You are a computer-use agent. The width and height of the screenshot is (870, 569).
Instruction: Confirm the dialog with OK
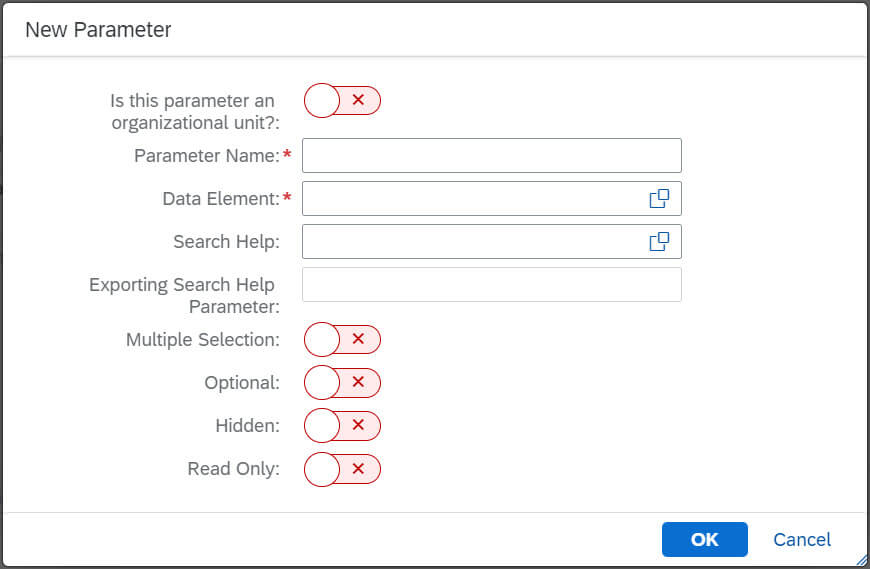pyautogui.click(x=705, y=540)
